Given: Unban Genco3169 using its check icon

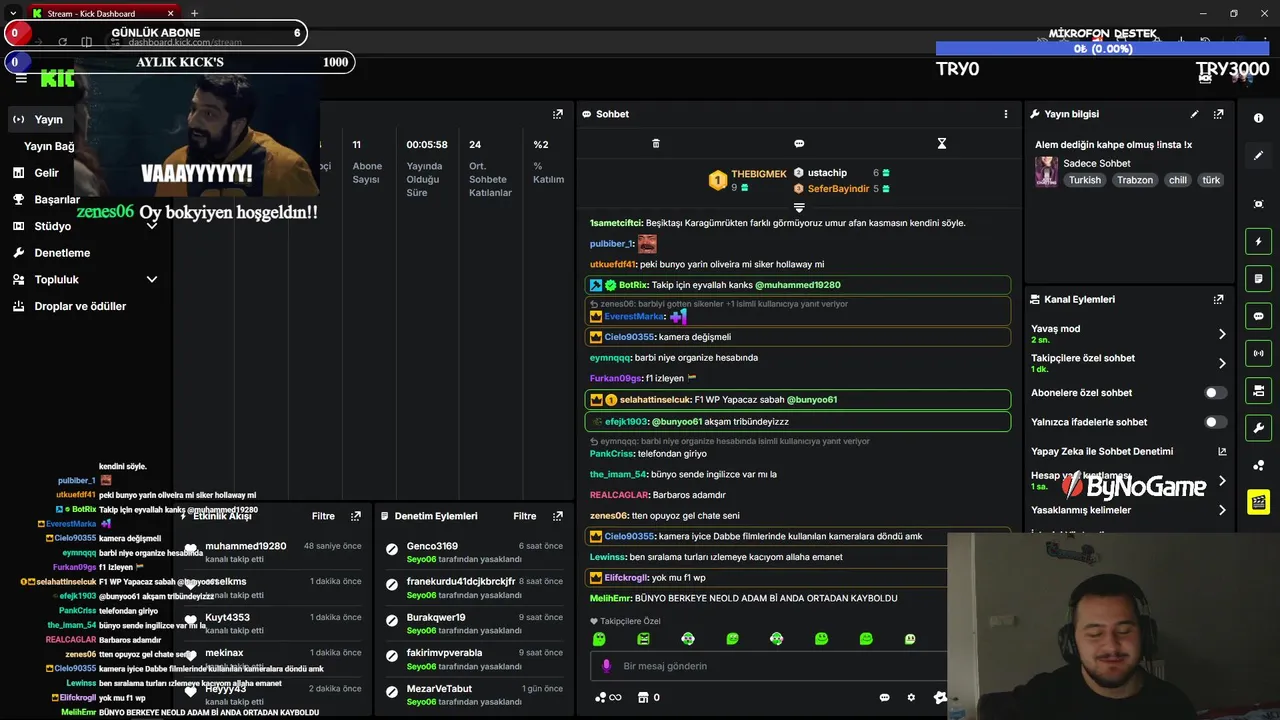Looking at the screenshot, I should [x=392, y=549].
